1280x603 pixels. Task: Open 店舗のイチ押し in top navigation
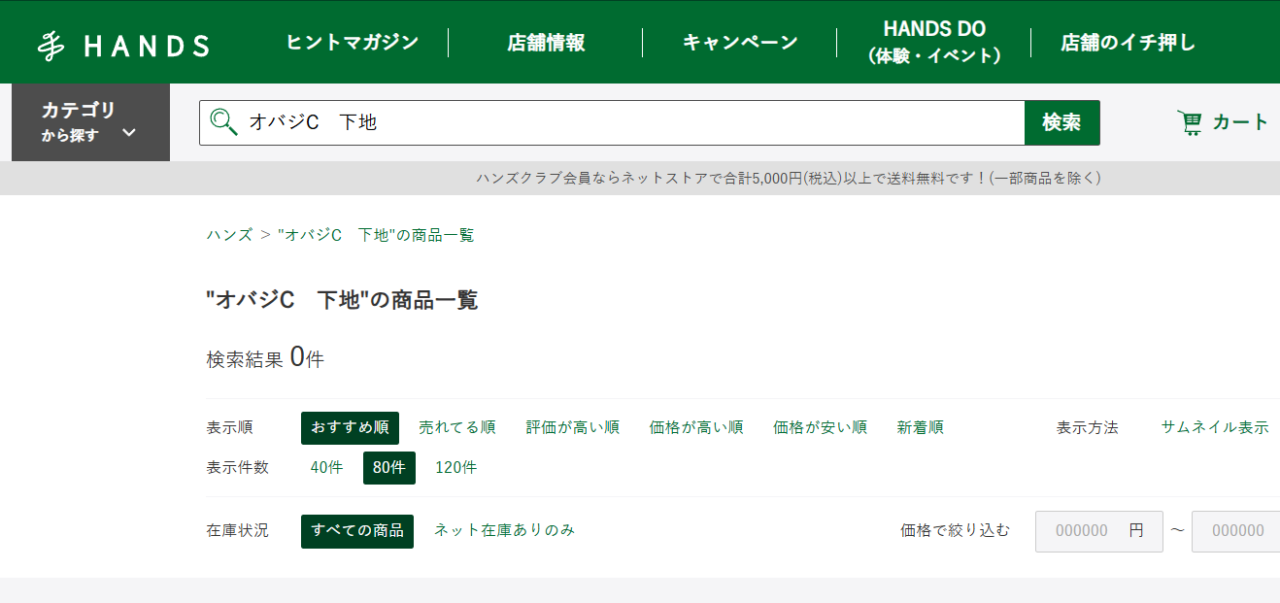click(x=1128, y=42)
